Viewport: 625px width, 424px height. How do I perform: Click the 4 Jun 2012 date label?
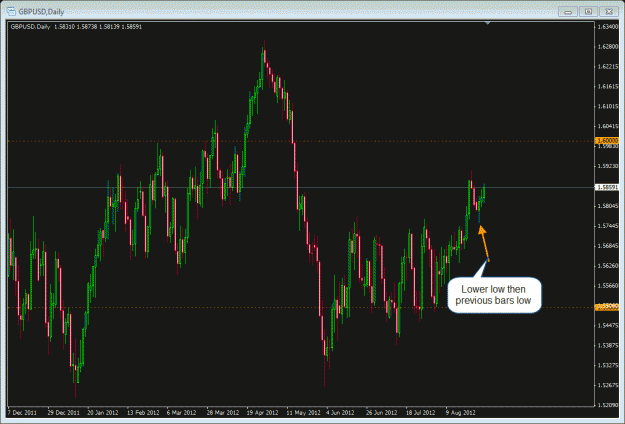point(340,413)
